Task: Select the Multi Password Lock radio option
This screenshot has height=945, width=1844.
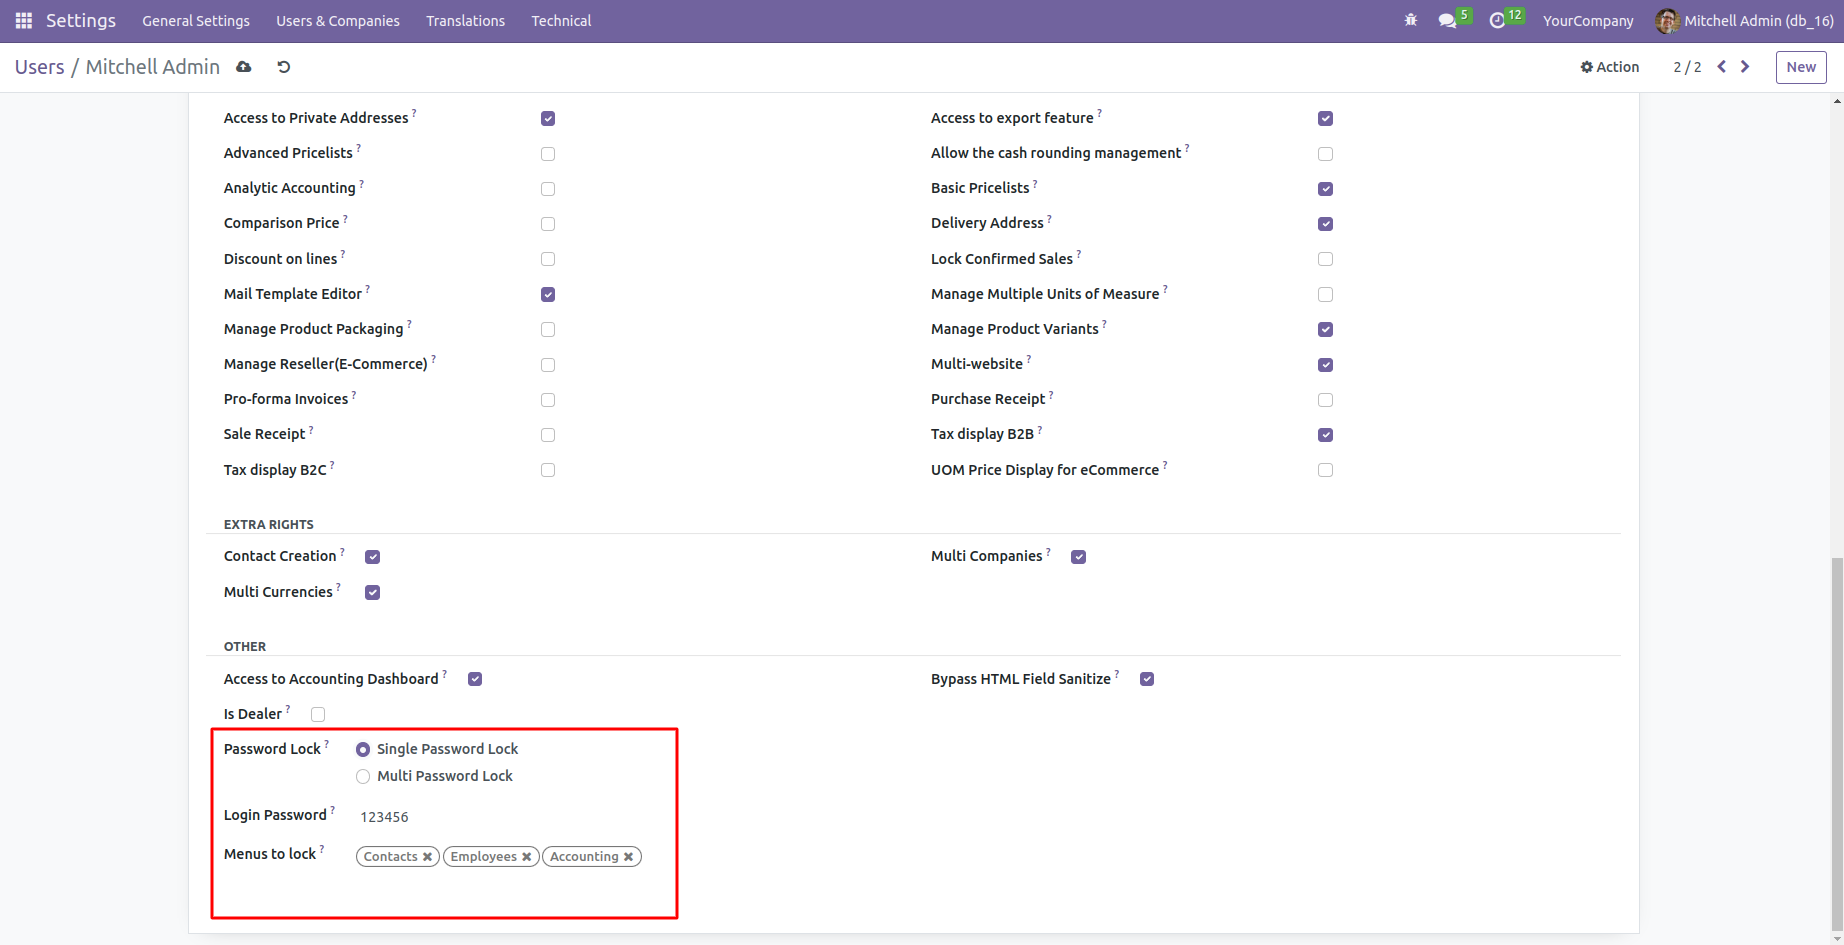Action: 363,777
